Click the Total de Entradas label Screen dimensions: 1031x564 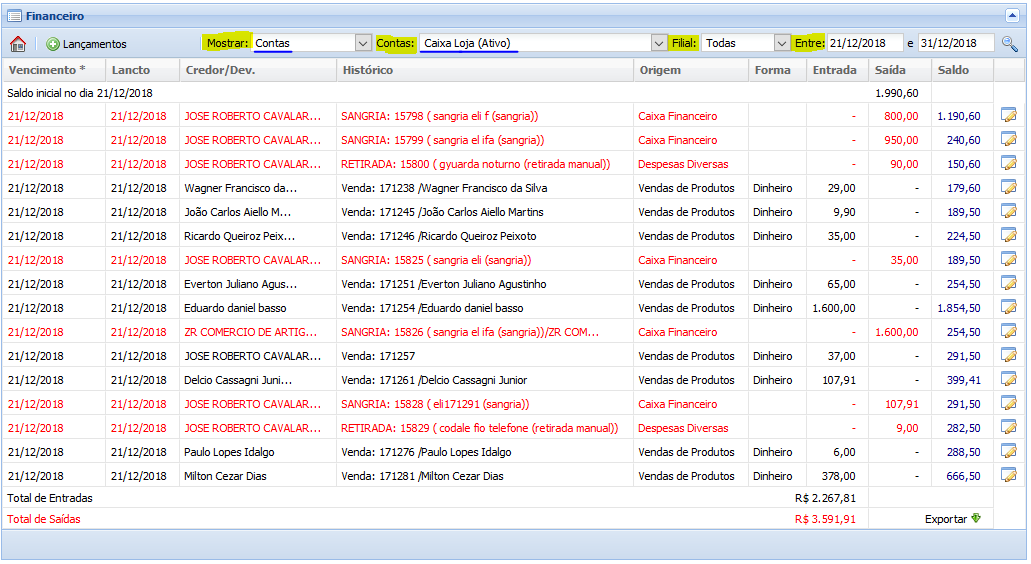(x=50, y=498)
